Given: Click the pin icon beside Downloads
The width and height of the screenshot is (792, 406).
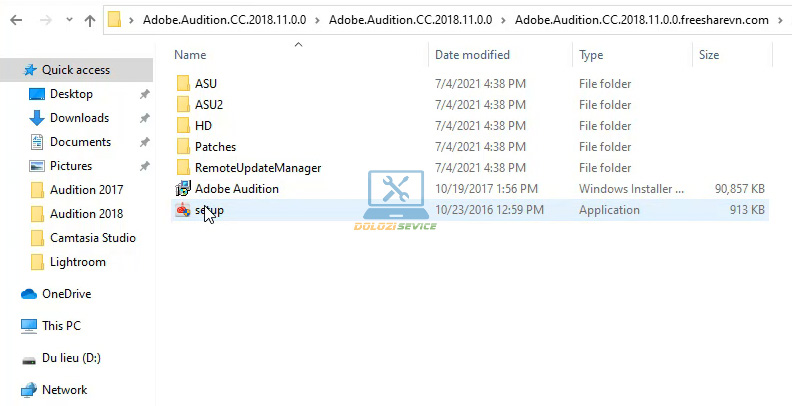Looking at the screenshot, I should pos(144,118).
